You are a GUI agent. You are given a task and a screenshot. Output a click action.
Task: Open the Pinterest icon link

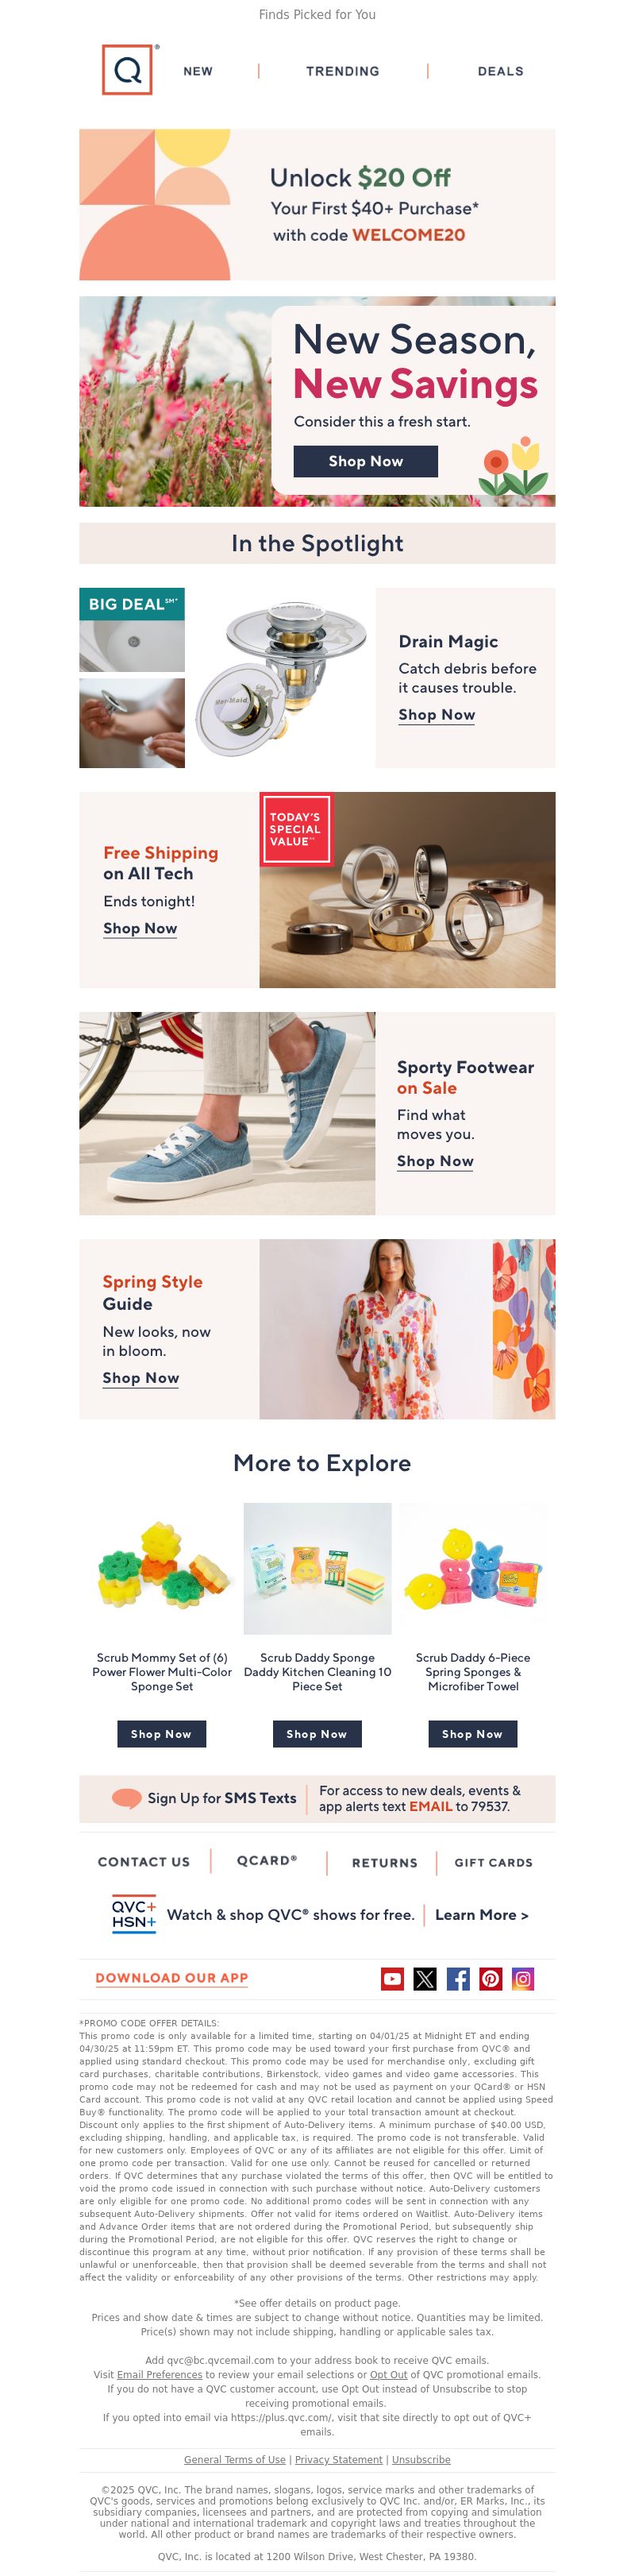point(491,1978)
